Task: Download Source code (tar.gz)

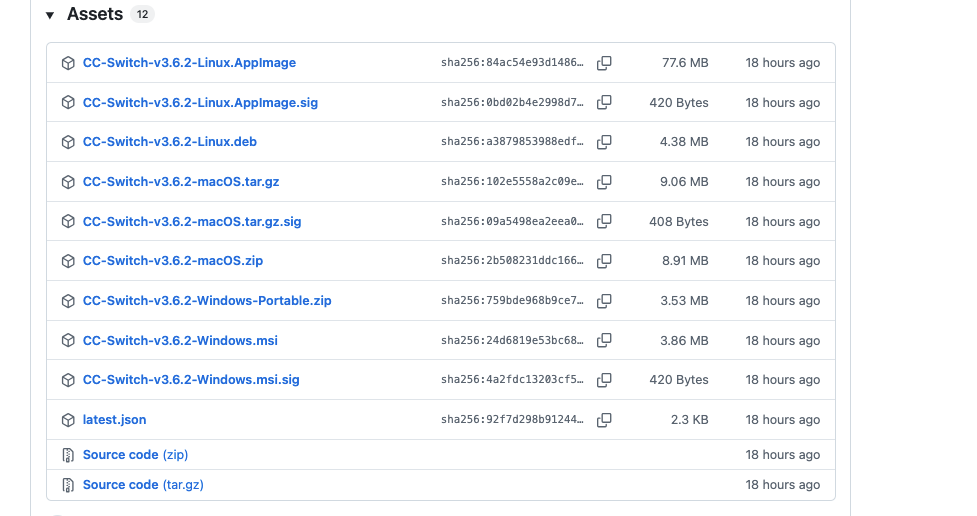Action: (143, 485)
